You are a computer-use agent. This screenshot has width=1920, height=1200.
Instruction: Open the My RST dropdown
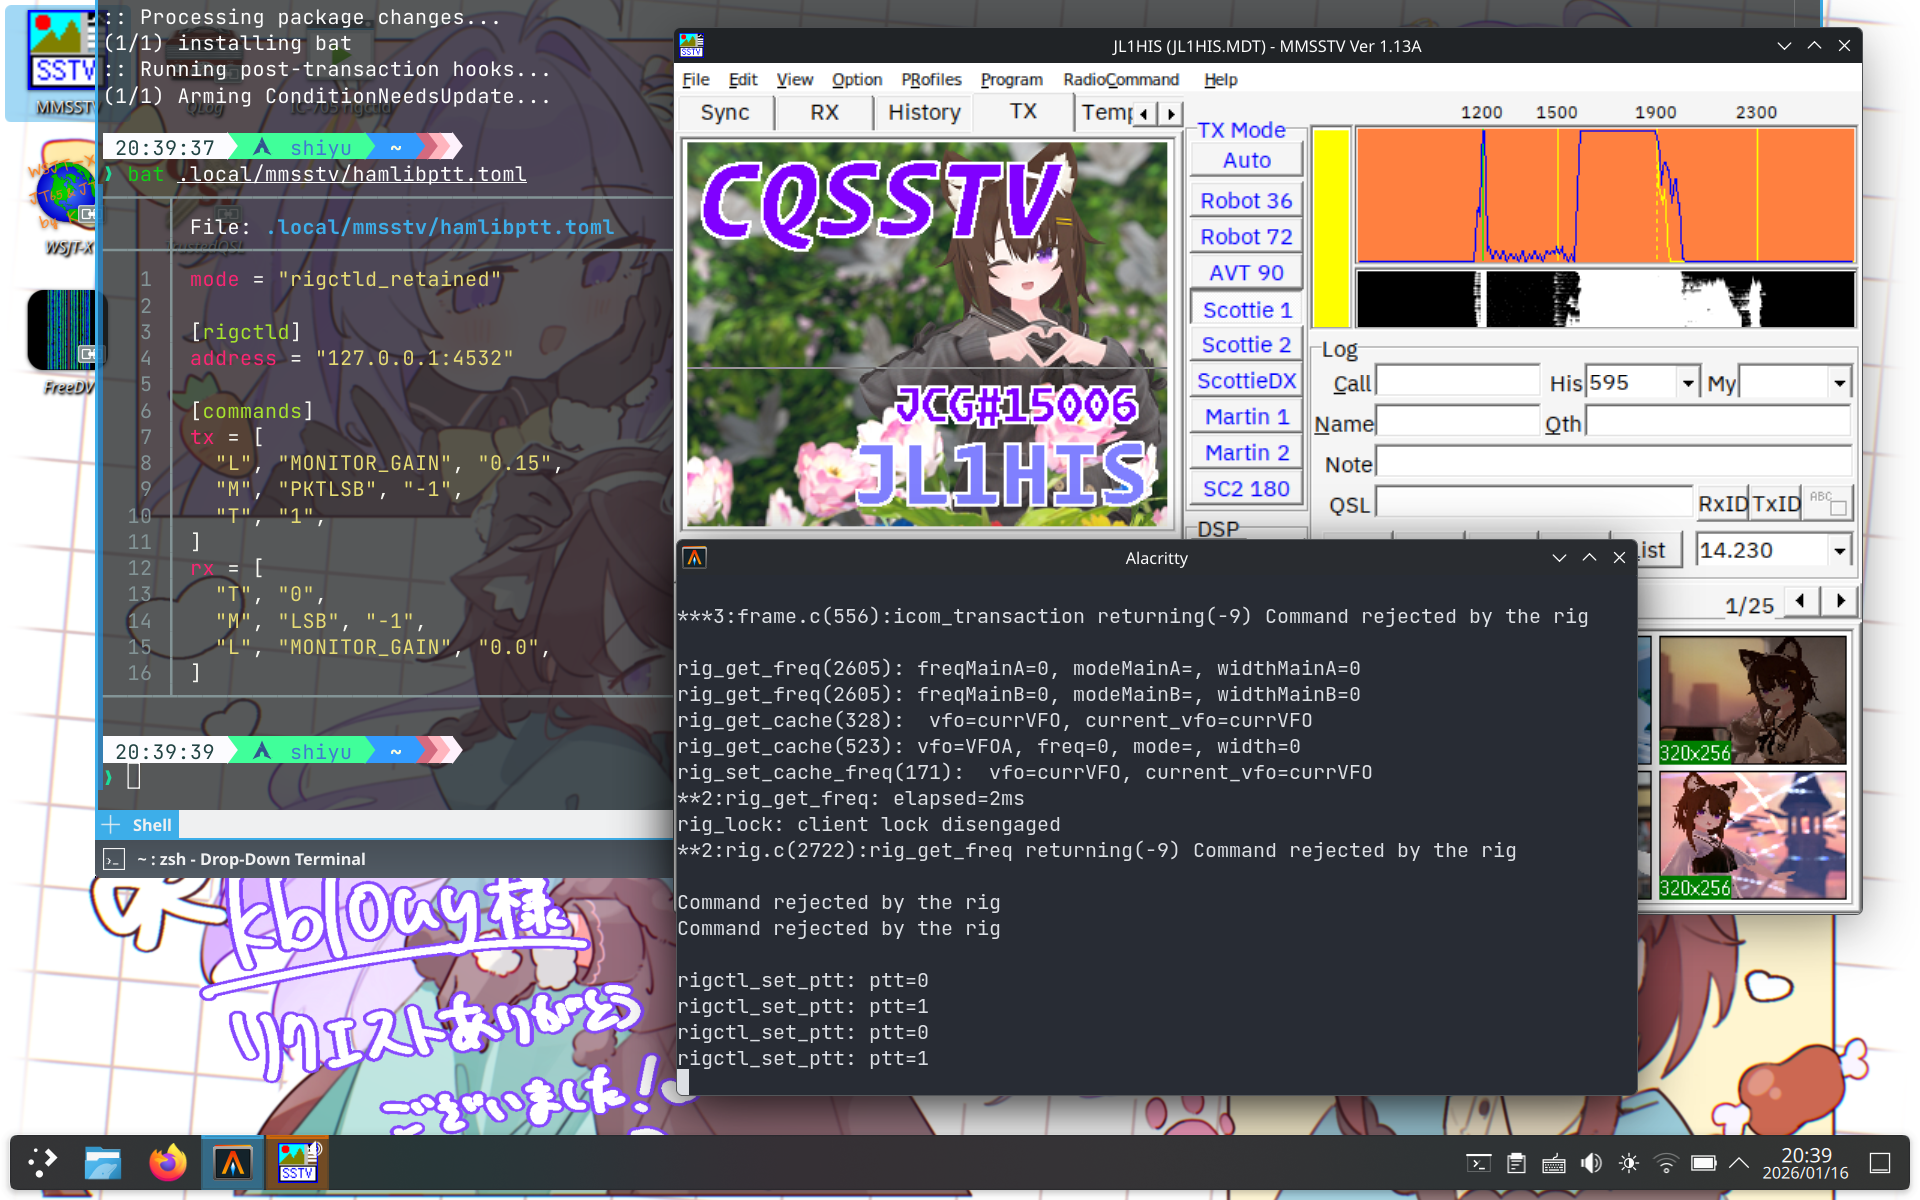pos(1839,383)
